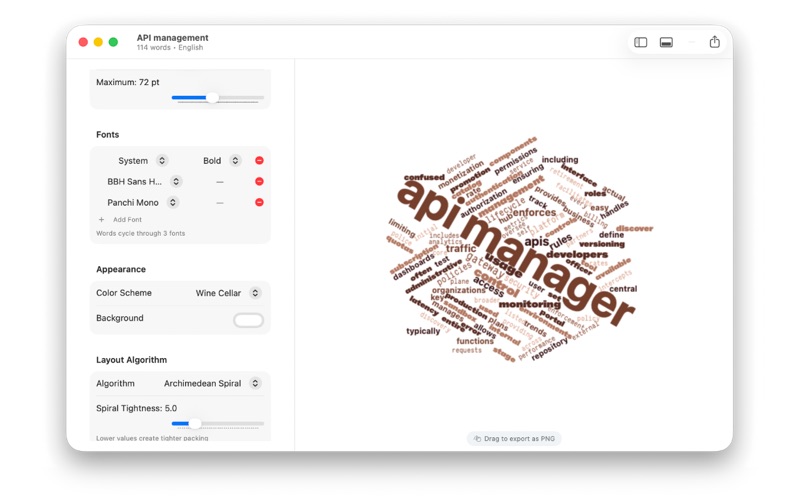Open the Share menu icon
Image resolution: width=800 pixels, height=500 pixels.
714,42
